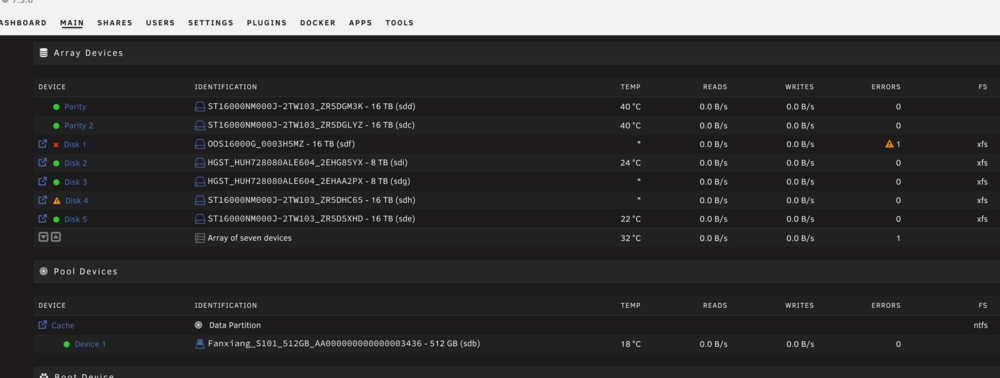Screen dimensions: 1000x378
Task: Open the Device 1 pool link
Action: click(91, 344)
